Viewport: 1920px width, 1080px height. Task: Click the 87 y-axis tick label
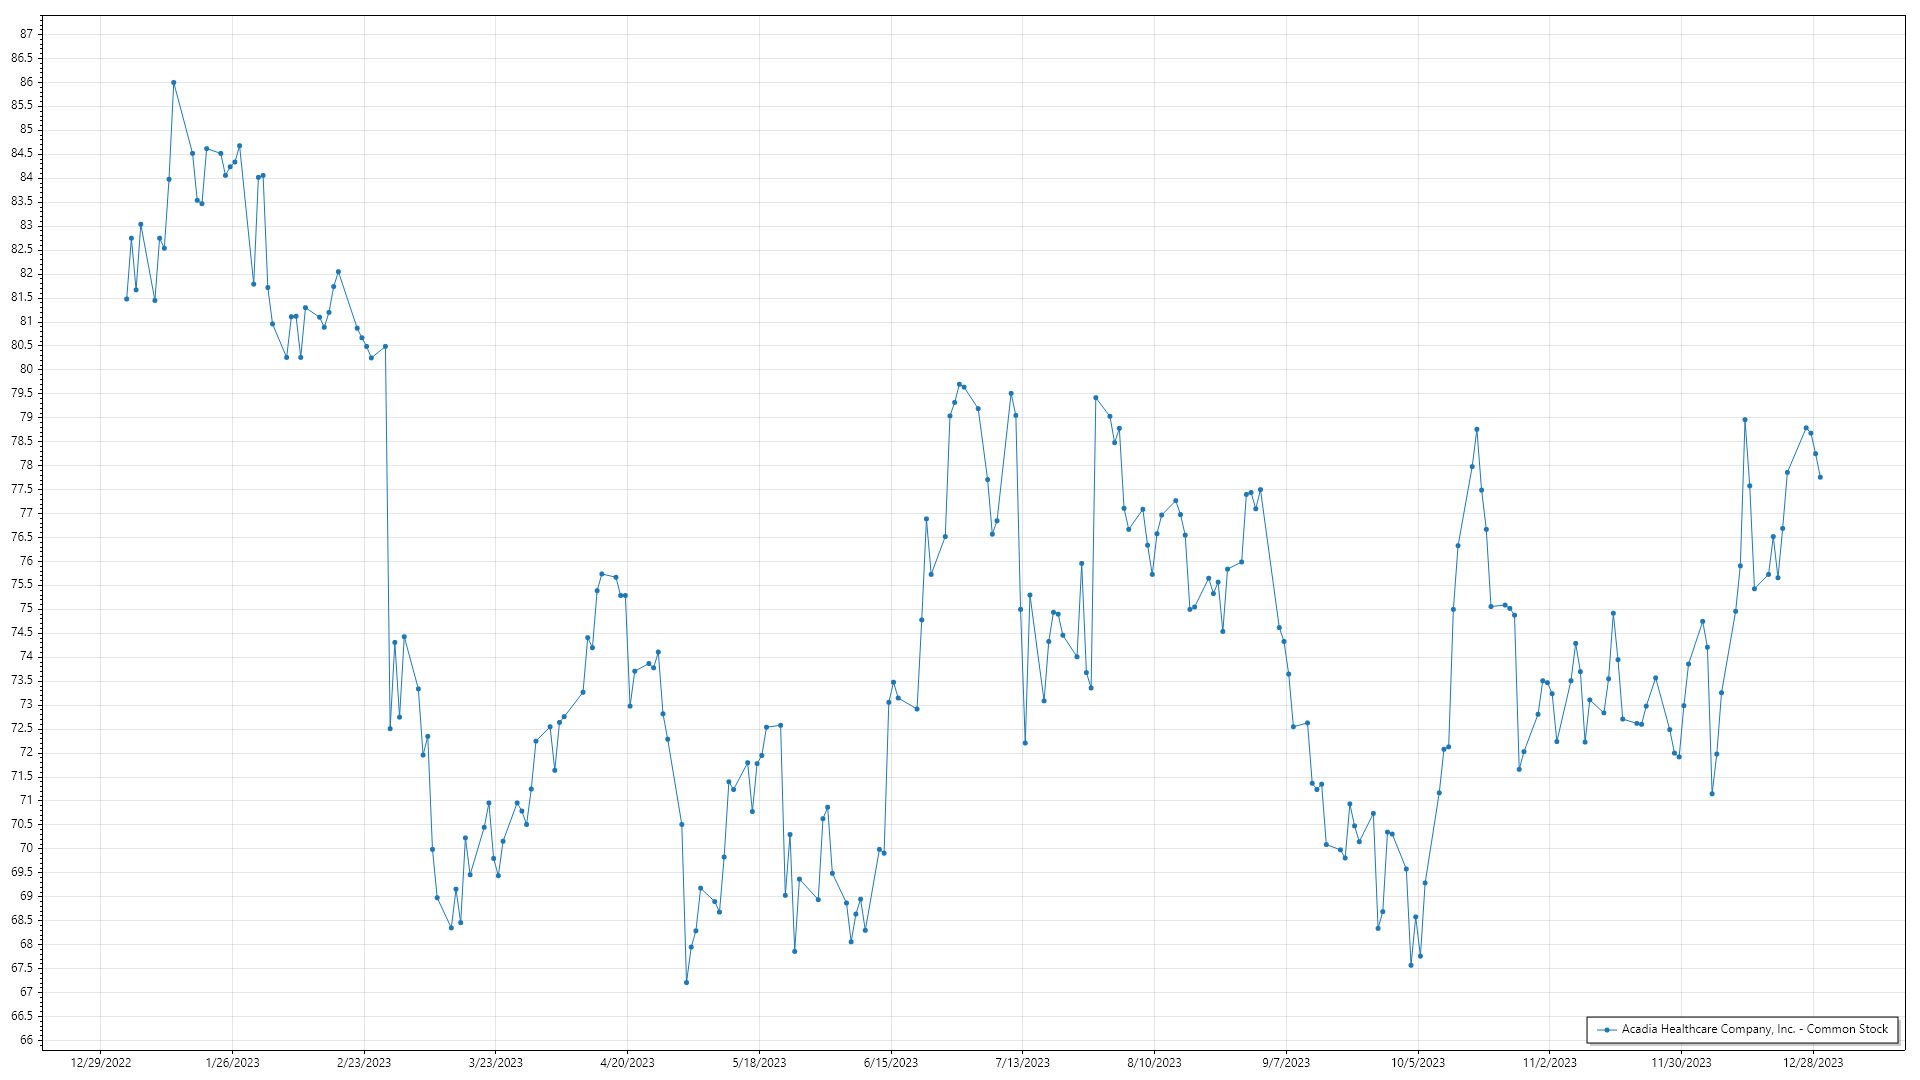[27, 34]
